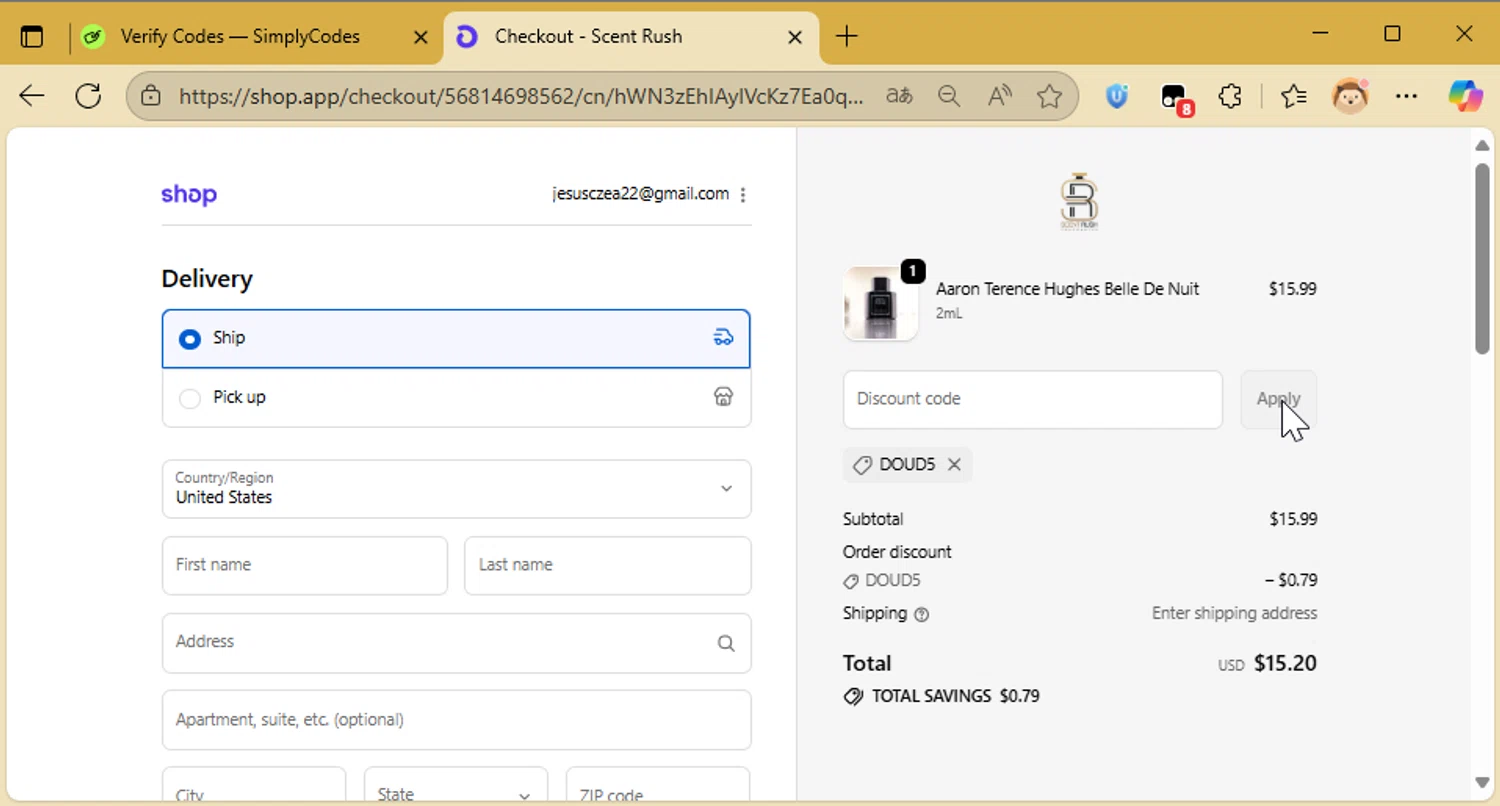Screen dimensions: 1500x806
Task: Click the perfume product thumbnail
Action: [881, 303]
